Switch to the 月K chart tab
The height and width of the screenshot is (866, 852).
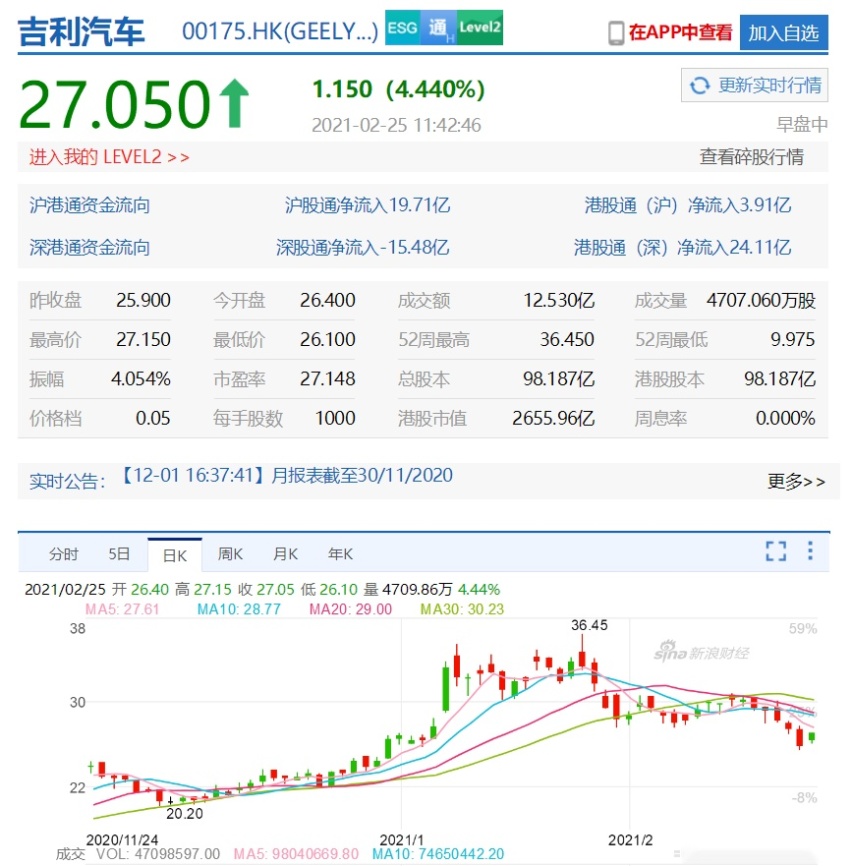285,554
